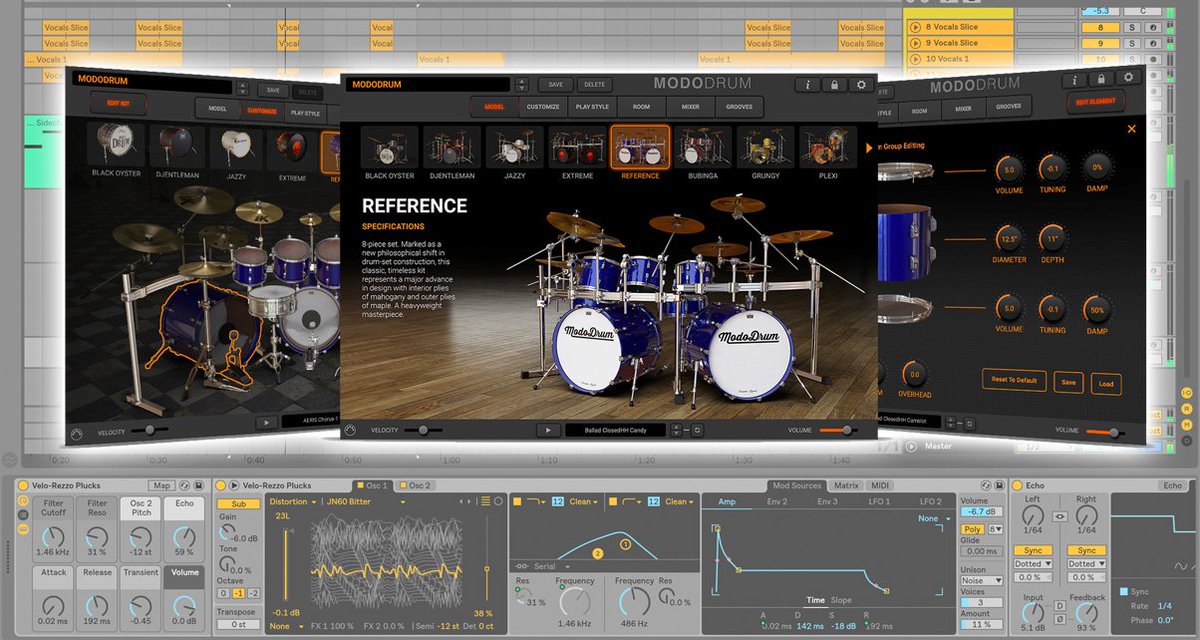Select the Bubinga kit in center window
The height and width of the screenshot is (640, 1200).
(703, 152)
